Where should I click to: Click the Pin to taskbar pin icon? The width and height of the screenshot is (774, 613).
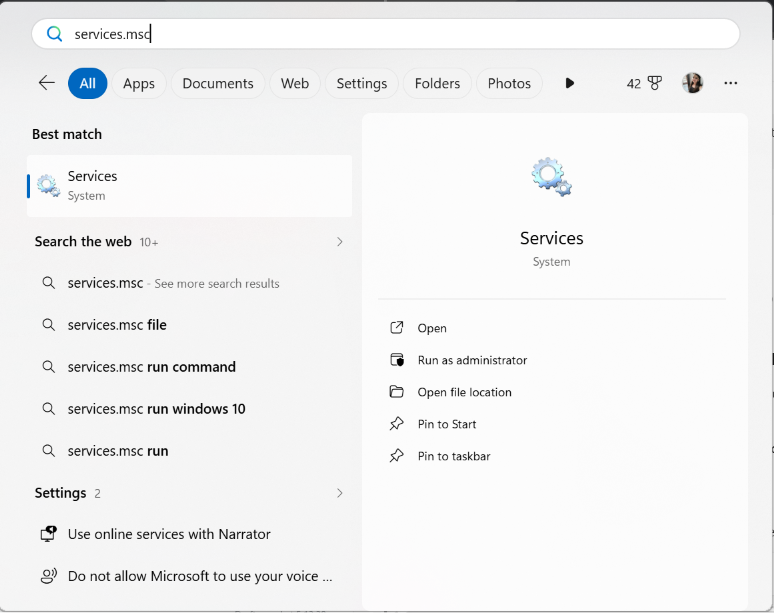coord(397,456)
